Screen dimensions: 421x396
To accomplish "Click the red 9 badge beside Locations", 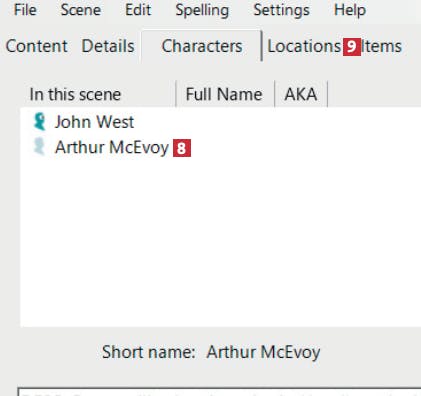I will 352,46.
